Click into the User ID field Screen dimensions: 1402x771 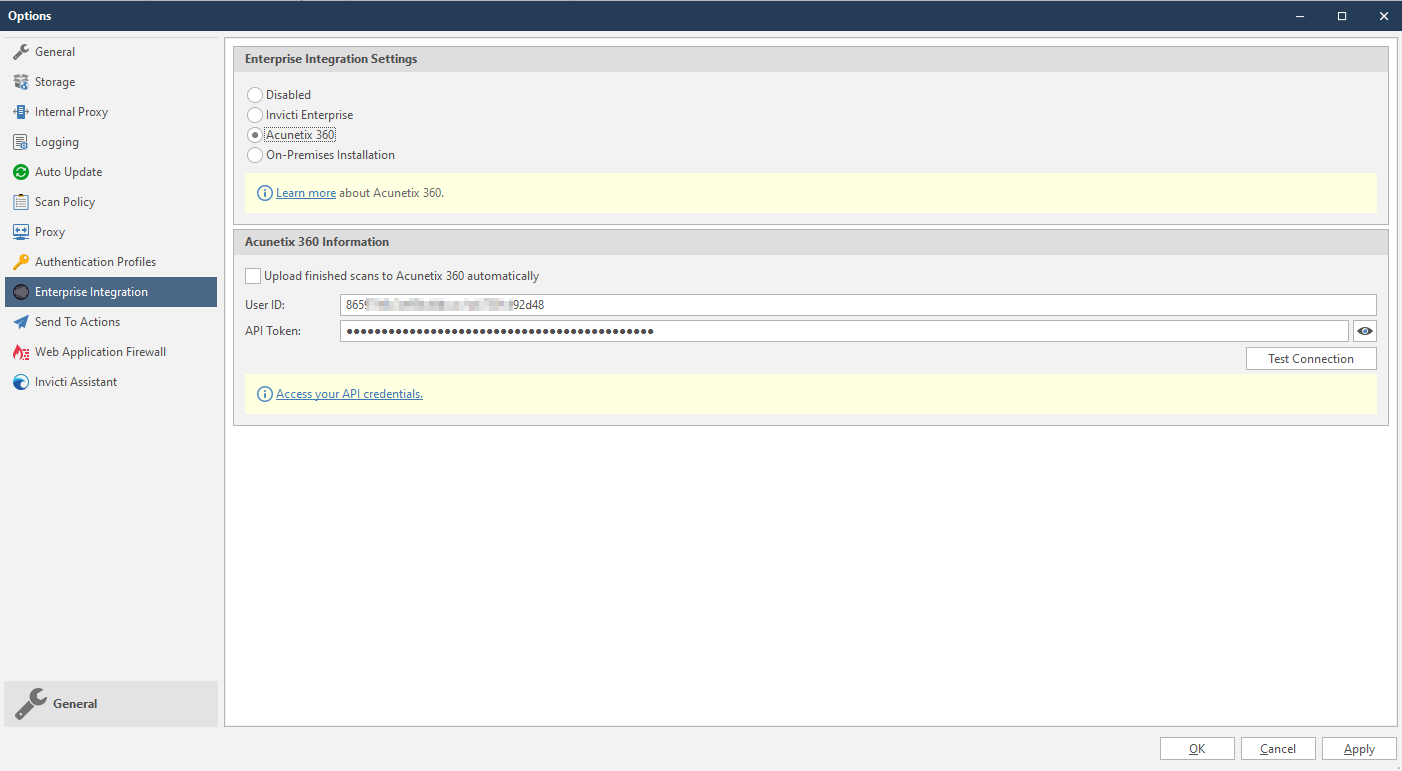click(858, 305)
